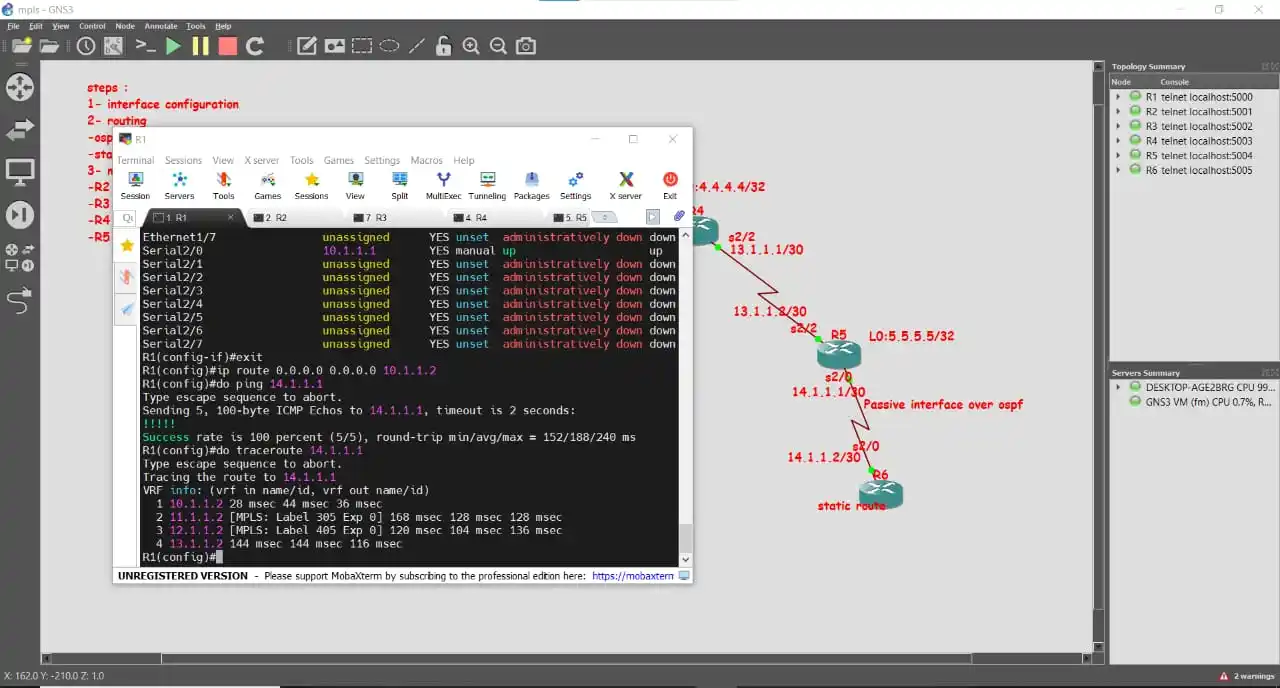Open MobaXterm Terminal menu
Viewport: 1280px width, 688px height.
click(x=135, y=160)
